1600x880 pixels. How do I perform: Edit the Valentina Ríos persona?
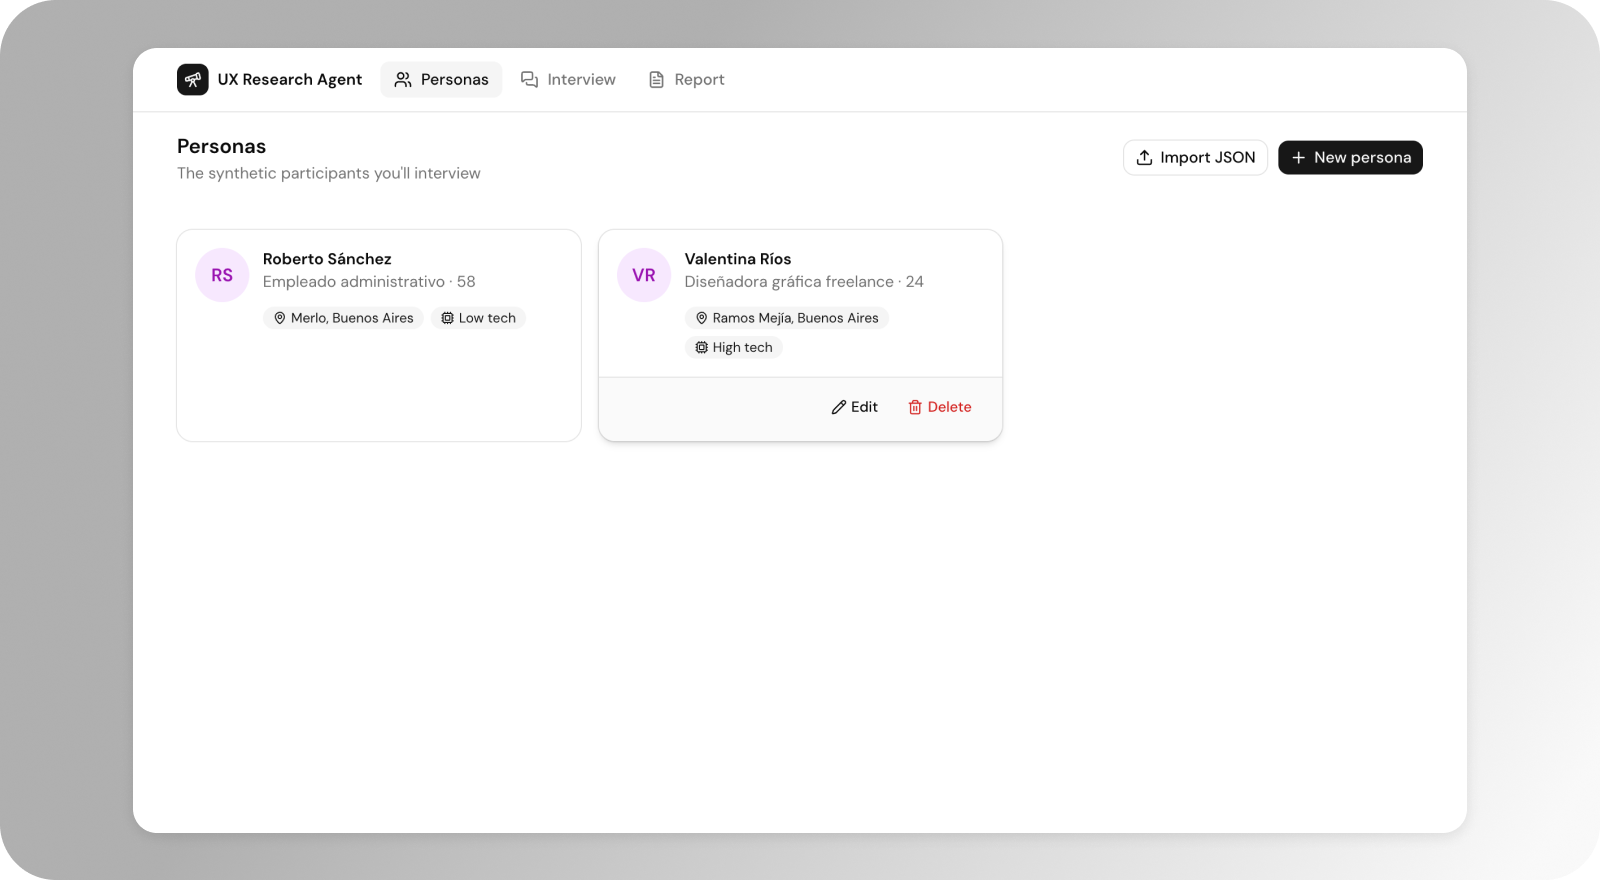pos(854,407)
